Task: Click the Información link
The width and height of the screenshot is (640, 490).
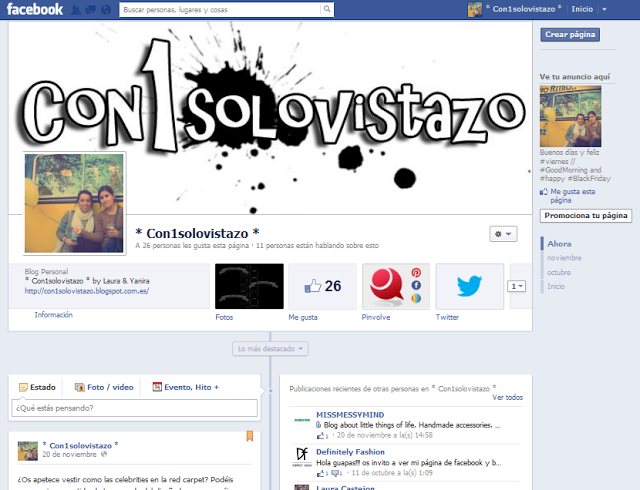Action: point(53,315)
